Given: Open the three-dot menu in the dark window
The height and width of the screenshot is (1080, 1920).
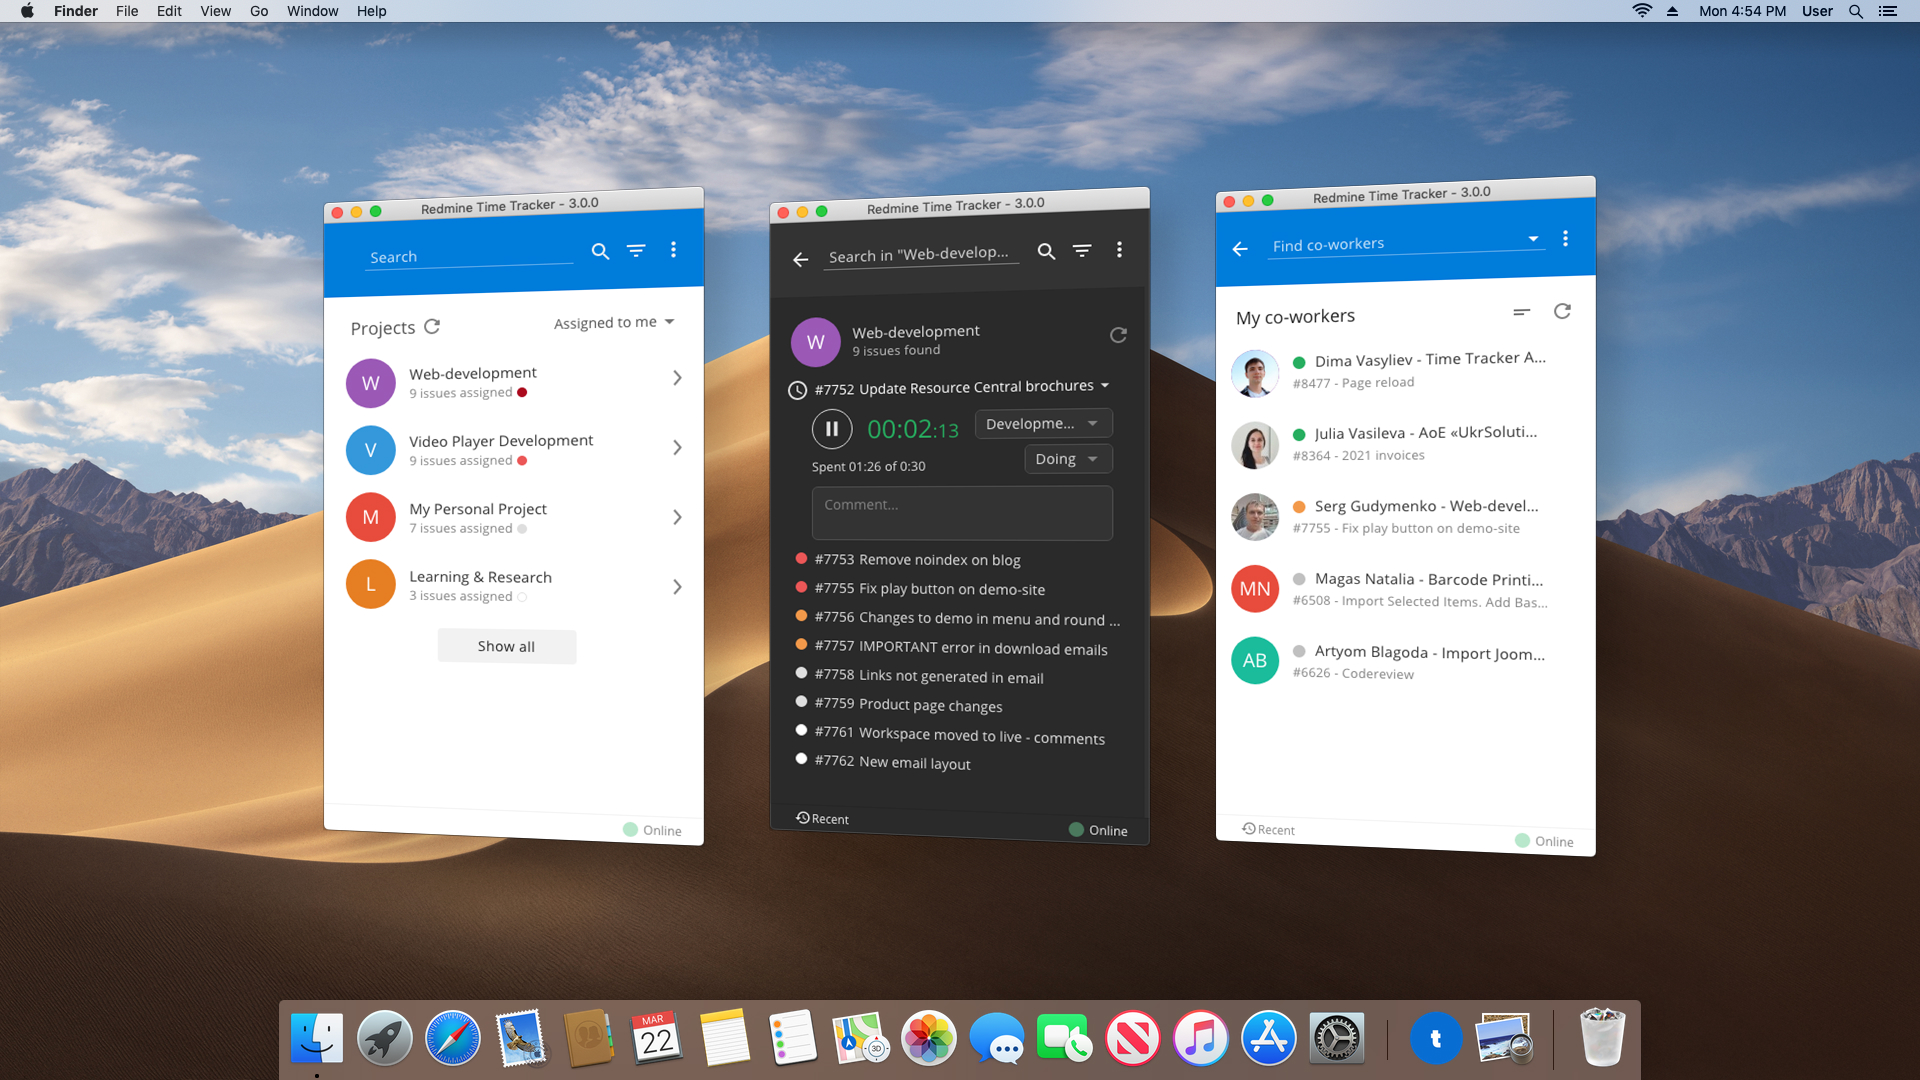Looking at the screenshot, I should pyautogui.click(x=1119, y=249).
